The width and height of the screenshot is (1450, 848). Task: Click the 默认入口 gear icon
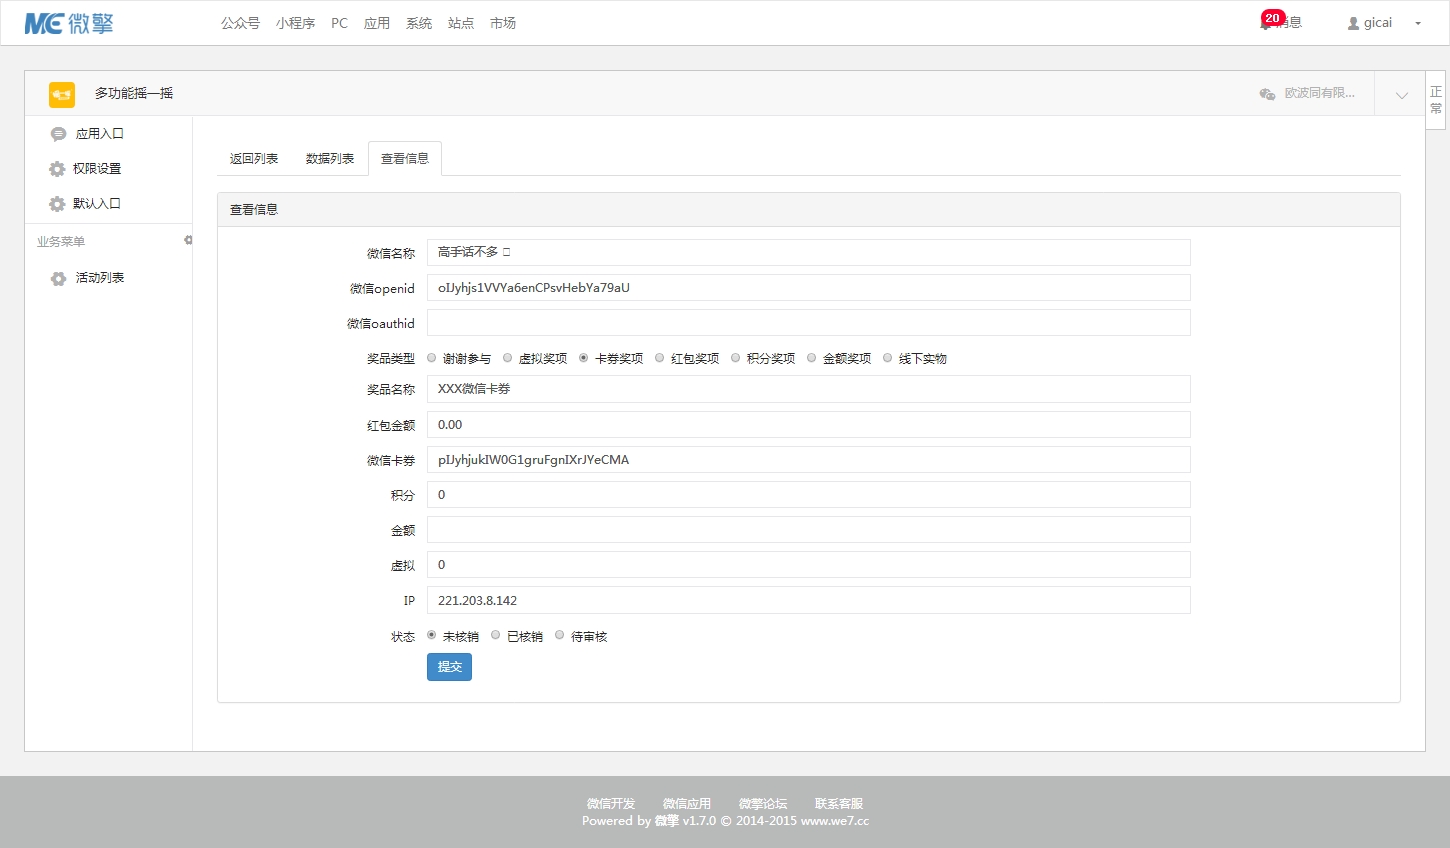(x=57, y=204)
